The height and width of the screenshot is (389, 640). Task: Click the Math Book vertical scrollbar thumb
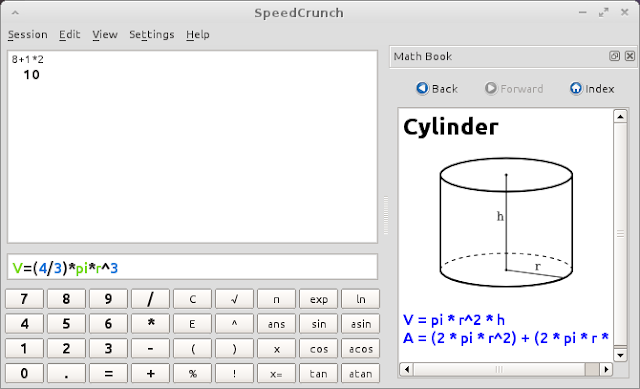(x=620, y=234)
